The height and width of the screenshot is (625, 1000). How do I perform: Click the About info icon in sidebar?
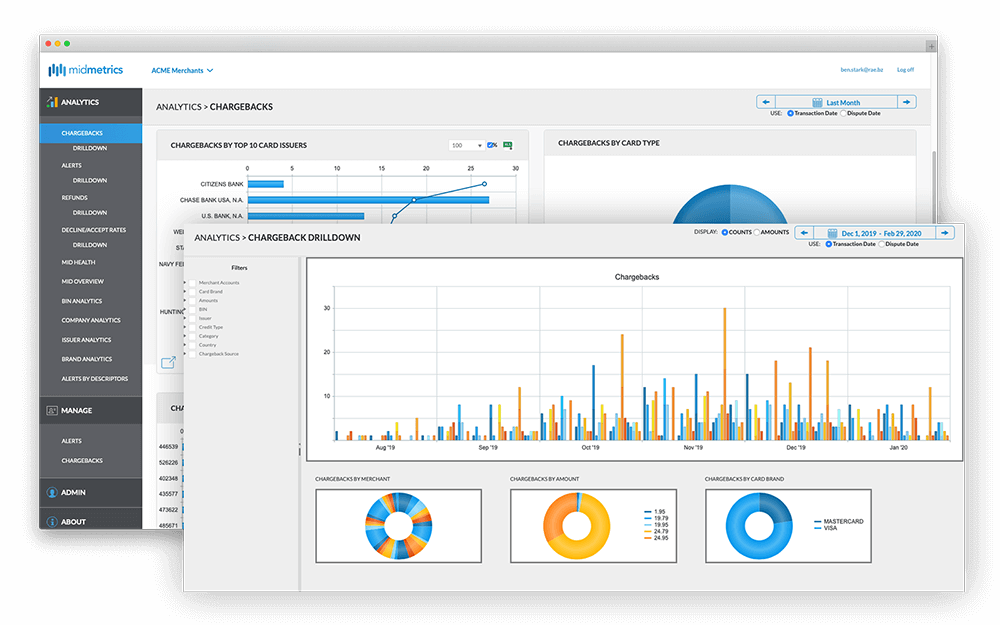(52, 521)
